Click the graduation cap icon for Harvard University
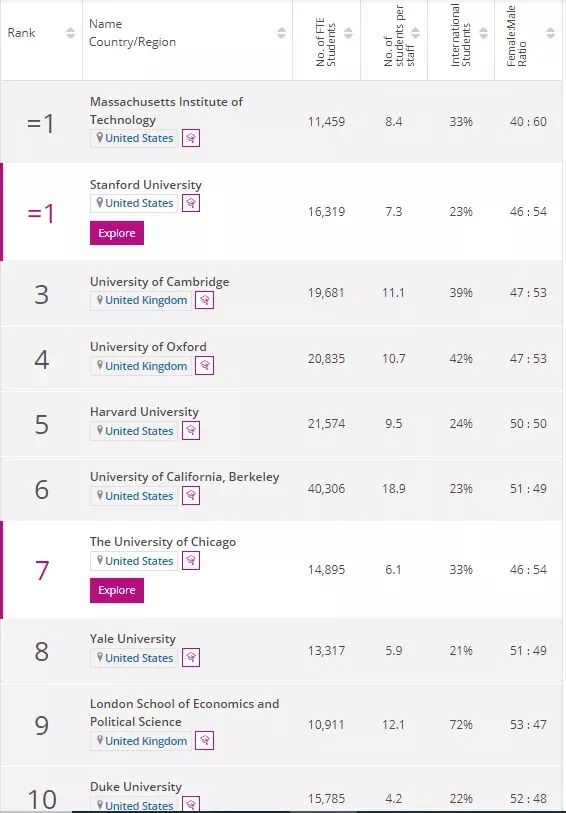The height and width of the screenshot is (813, 566). 191,431
